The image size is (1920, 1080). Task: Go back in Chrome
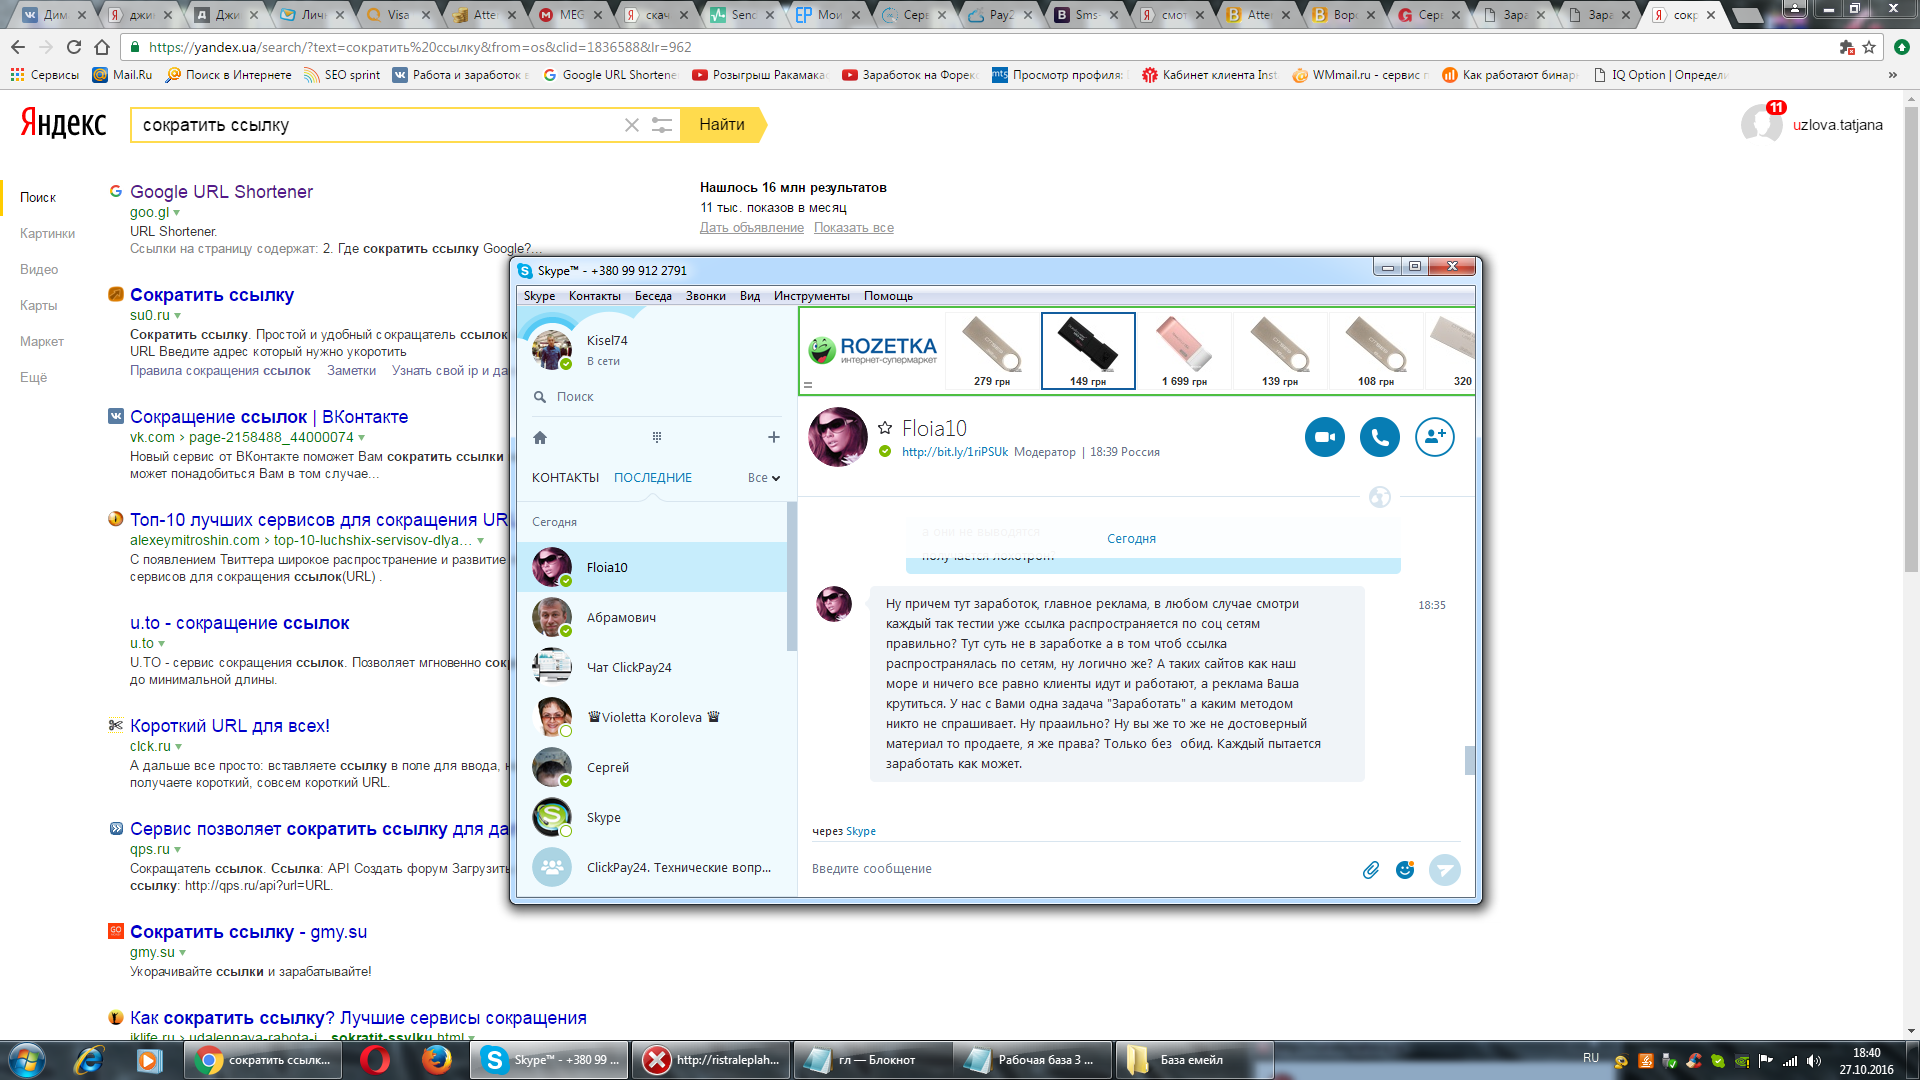point(18,47)
